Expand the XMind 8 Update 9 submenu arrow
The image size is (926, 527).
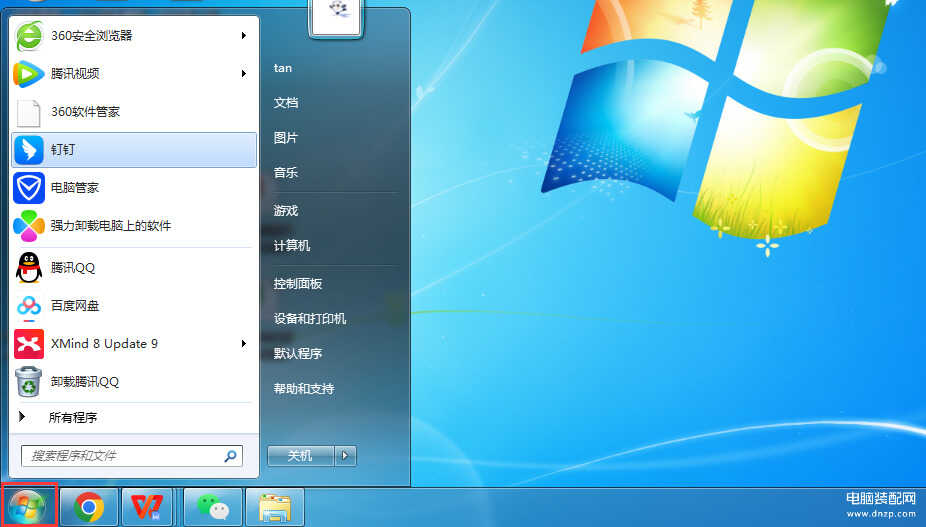click(x=243, y=343)
